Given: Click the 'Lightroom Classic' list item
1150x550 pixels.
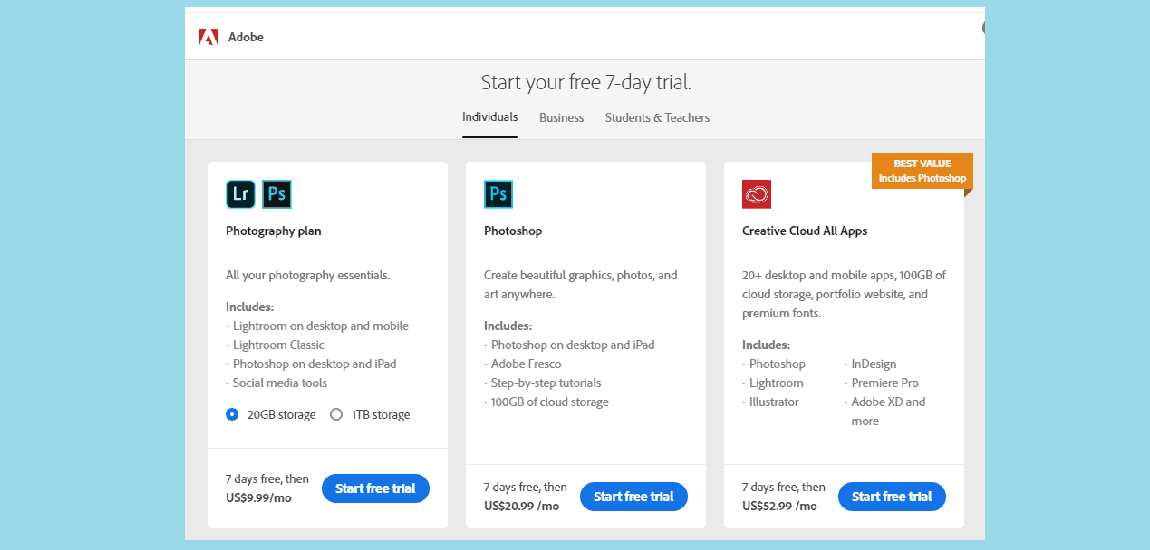Looking at the screenshot, I should [278, 345].
